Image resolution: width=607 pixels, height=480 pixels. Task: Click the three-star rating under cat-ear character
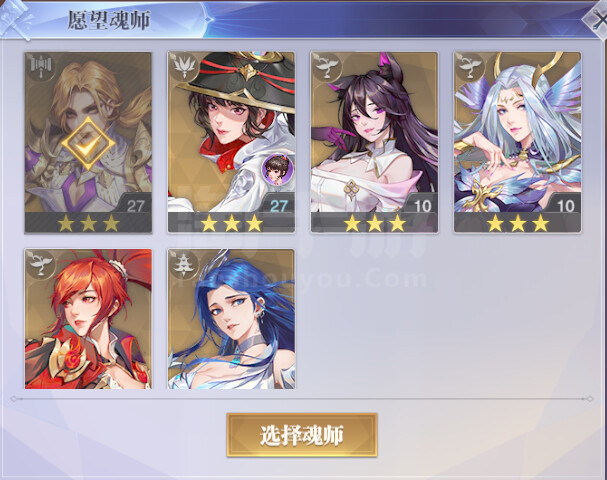[374, 223]
